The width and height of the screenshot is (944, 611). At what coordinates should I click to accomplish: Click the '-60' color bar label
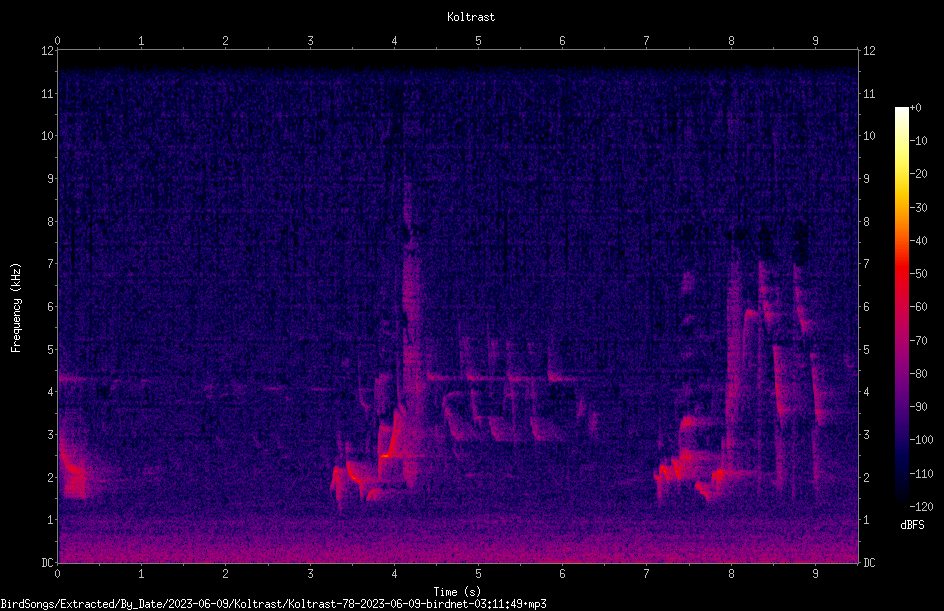(x=919, y=307)
